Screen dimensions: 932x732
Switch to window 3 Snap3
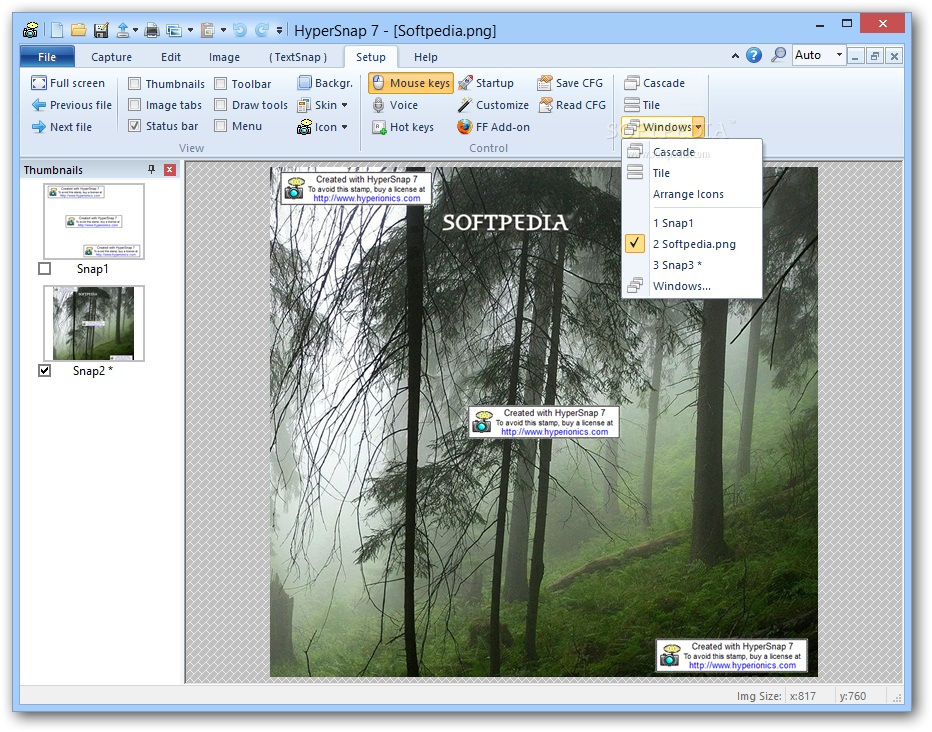pyautogui.click(x=692, y=265)
